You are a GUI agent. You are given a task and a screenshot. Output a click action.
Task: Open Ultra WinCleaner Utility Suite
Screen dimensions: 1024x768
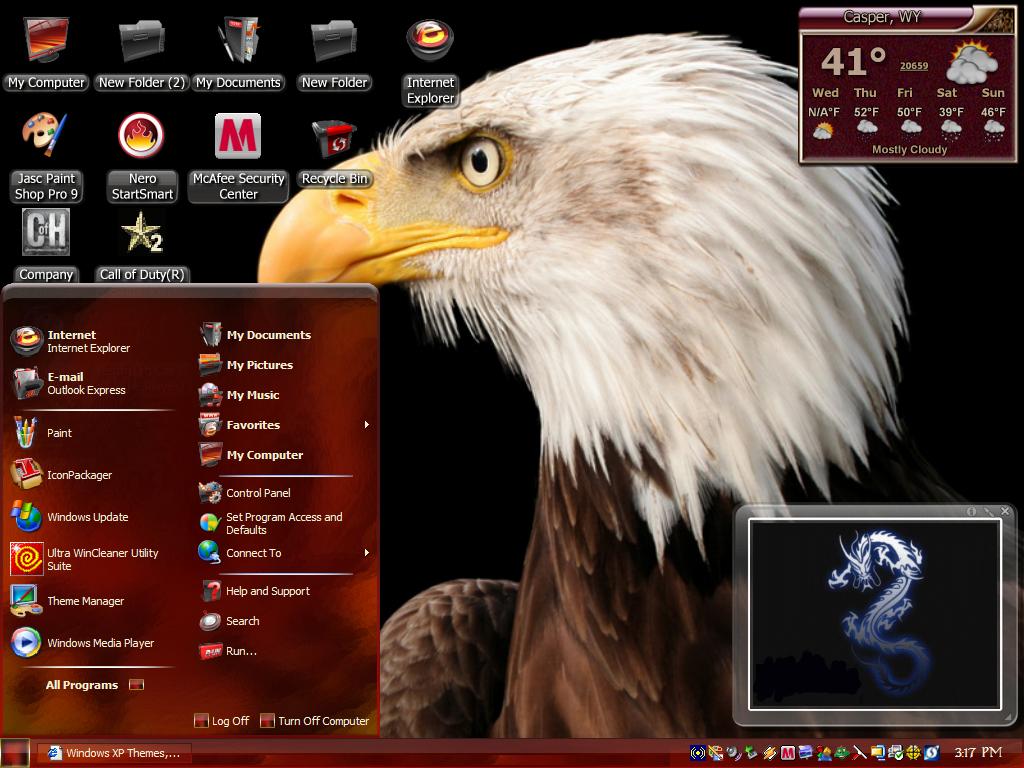pos(91,559)
